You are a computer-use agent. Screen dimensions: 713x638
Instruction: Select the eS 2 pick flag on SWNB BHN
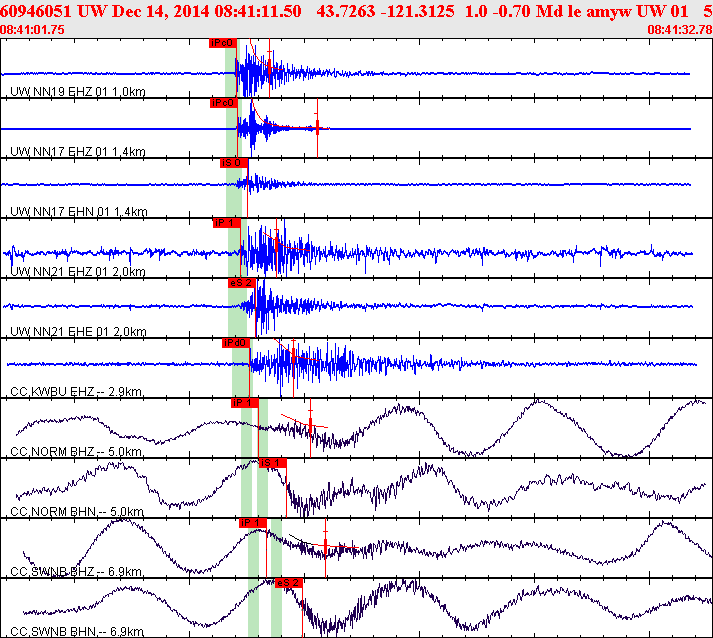pyautogui.click(x=289, y=583)
